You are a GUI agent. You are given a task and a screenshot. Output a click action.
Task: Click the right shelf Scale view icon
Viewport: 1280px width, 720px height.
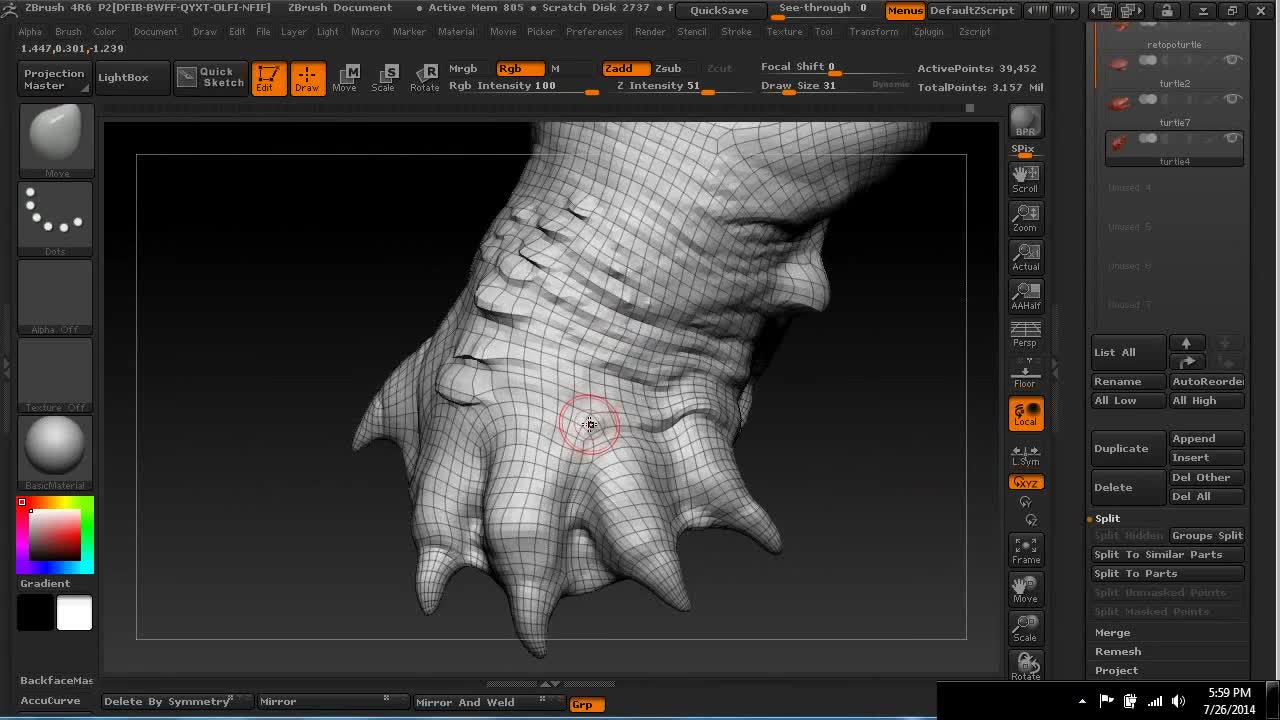point(1025,627)
